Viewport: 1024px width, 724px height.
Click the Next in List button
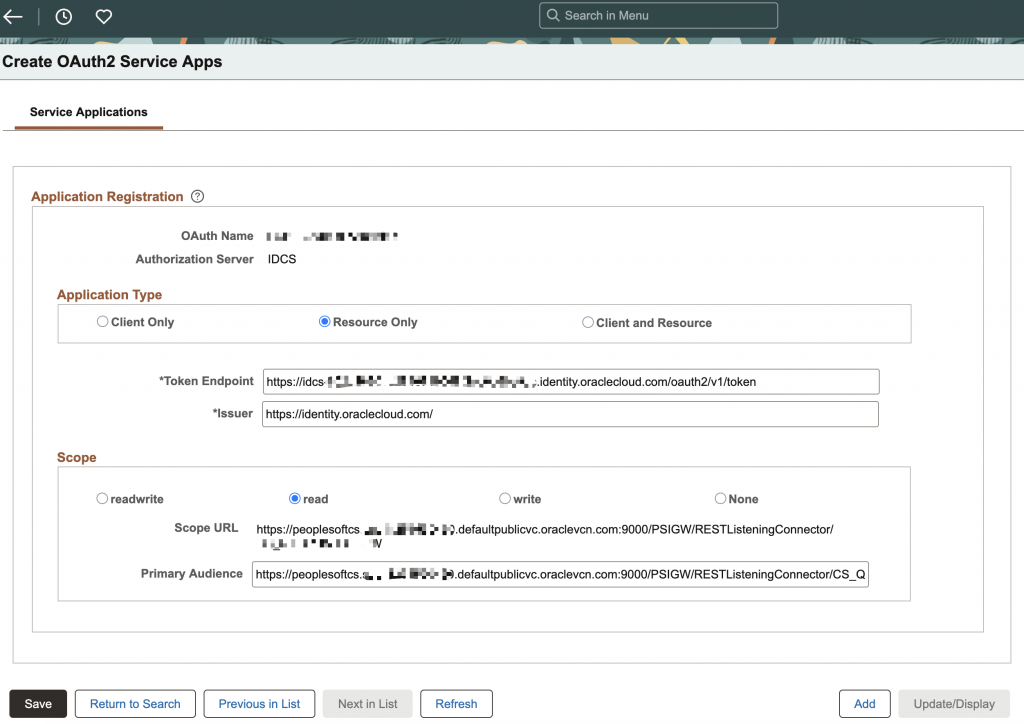367,703
